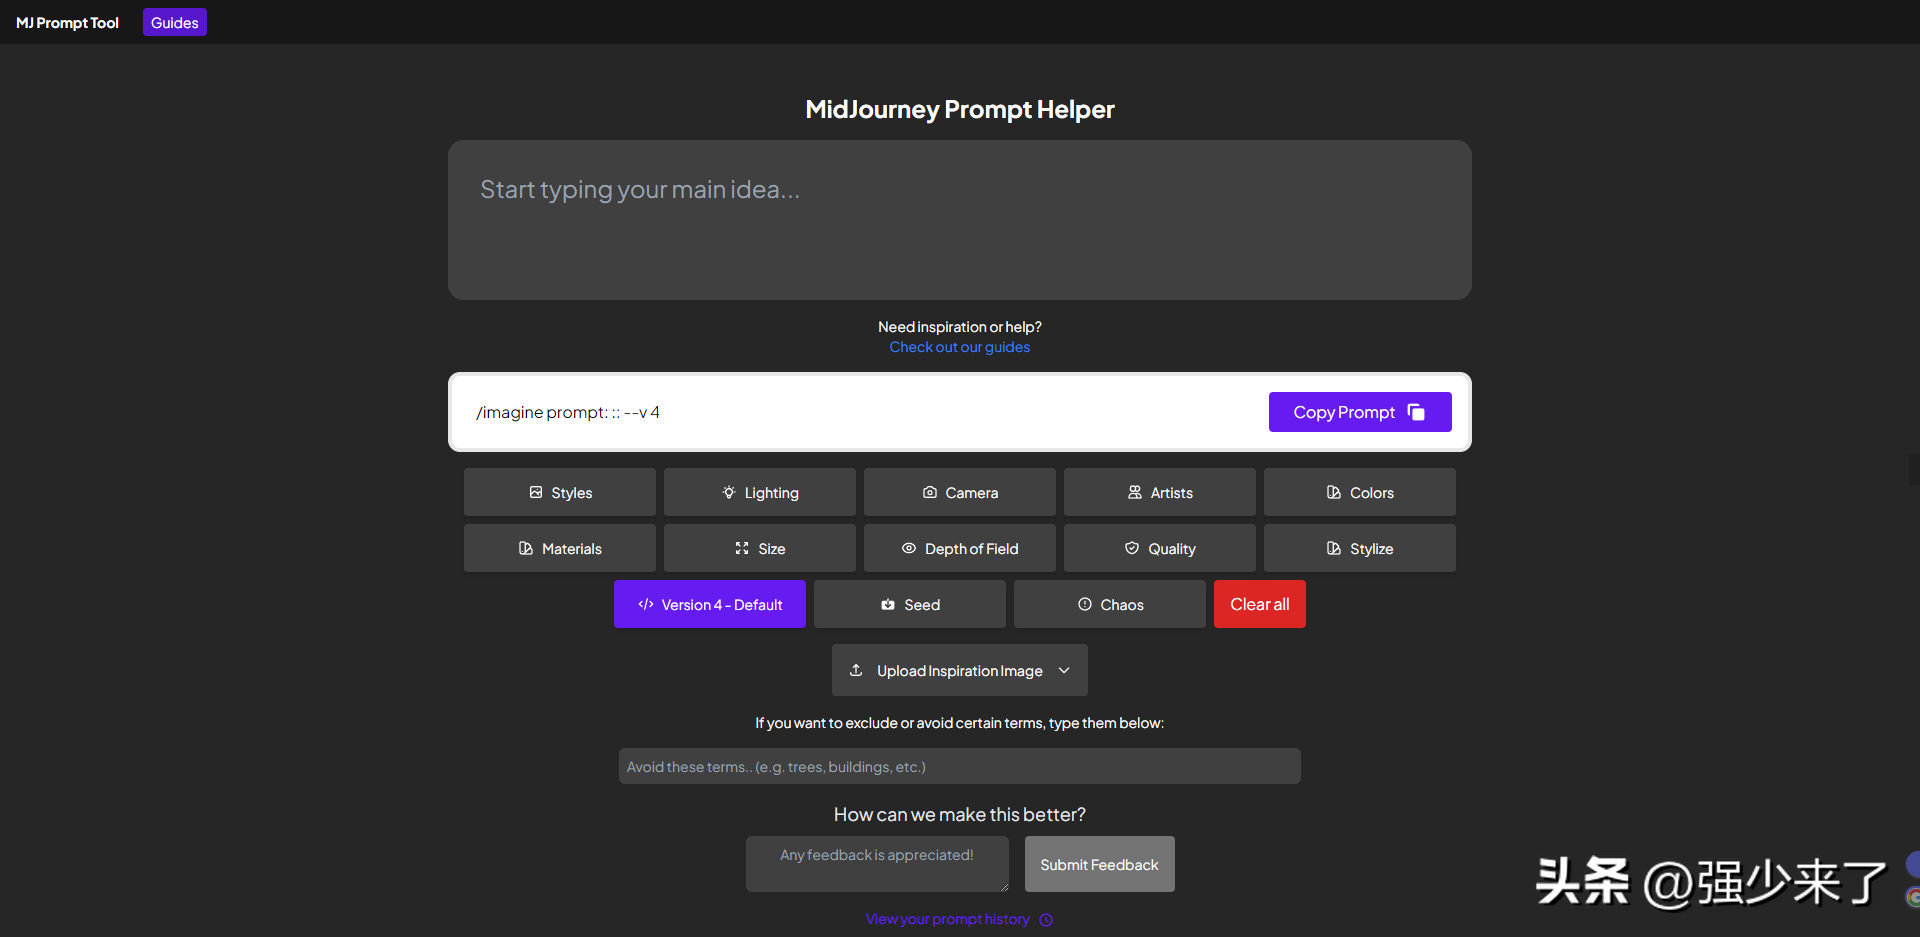Select the /imagine prompt output text
1920x937 pixels.
pyautogui.click(x=568, y=412)
